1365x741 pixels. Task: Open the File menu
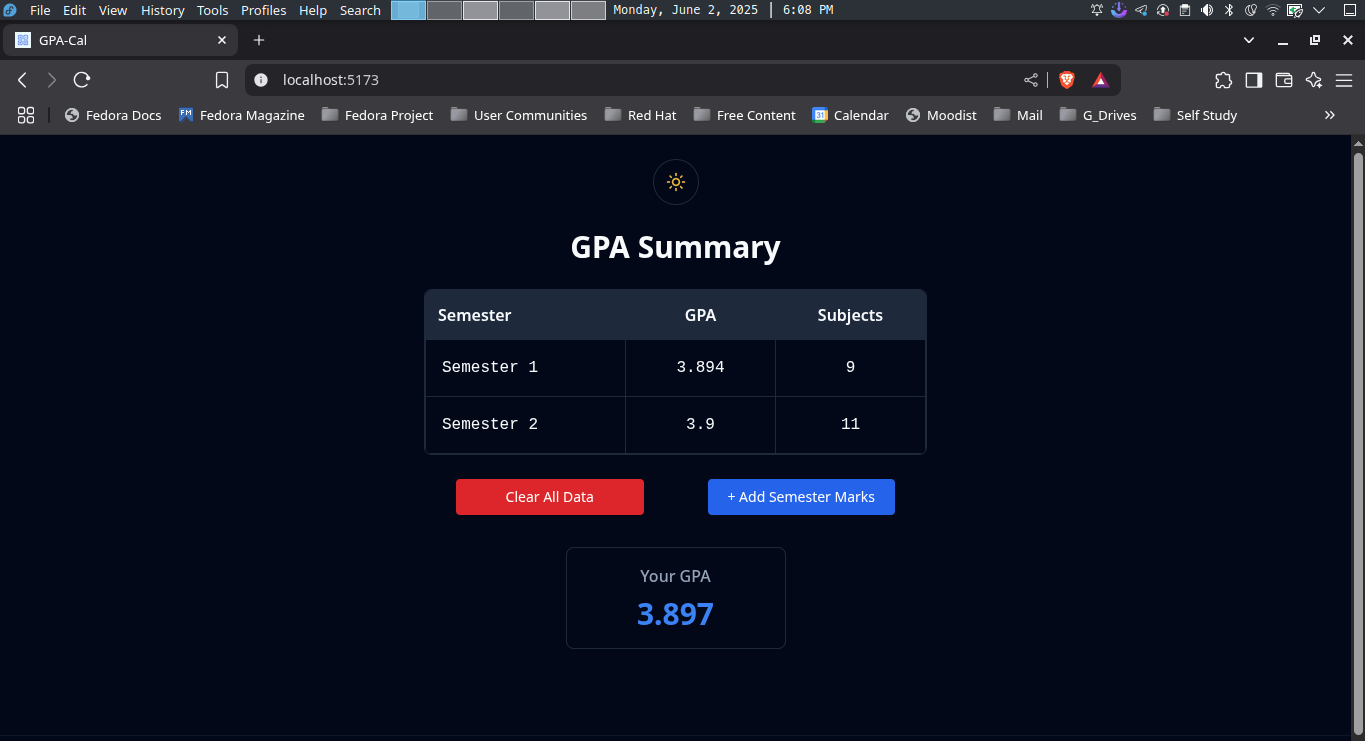[40, 10]
